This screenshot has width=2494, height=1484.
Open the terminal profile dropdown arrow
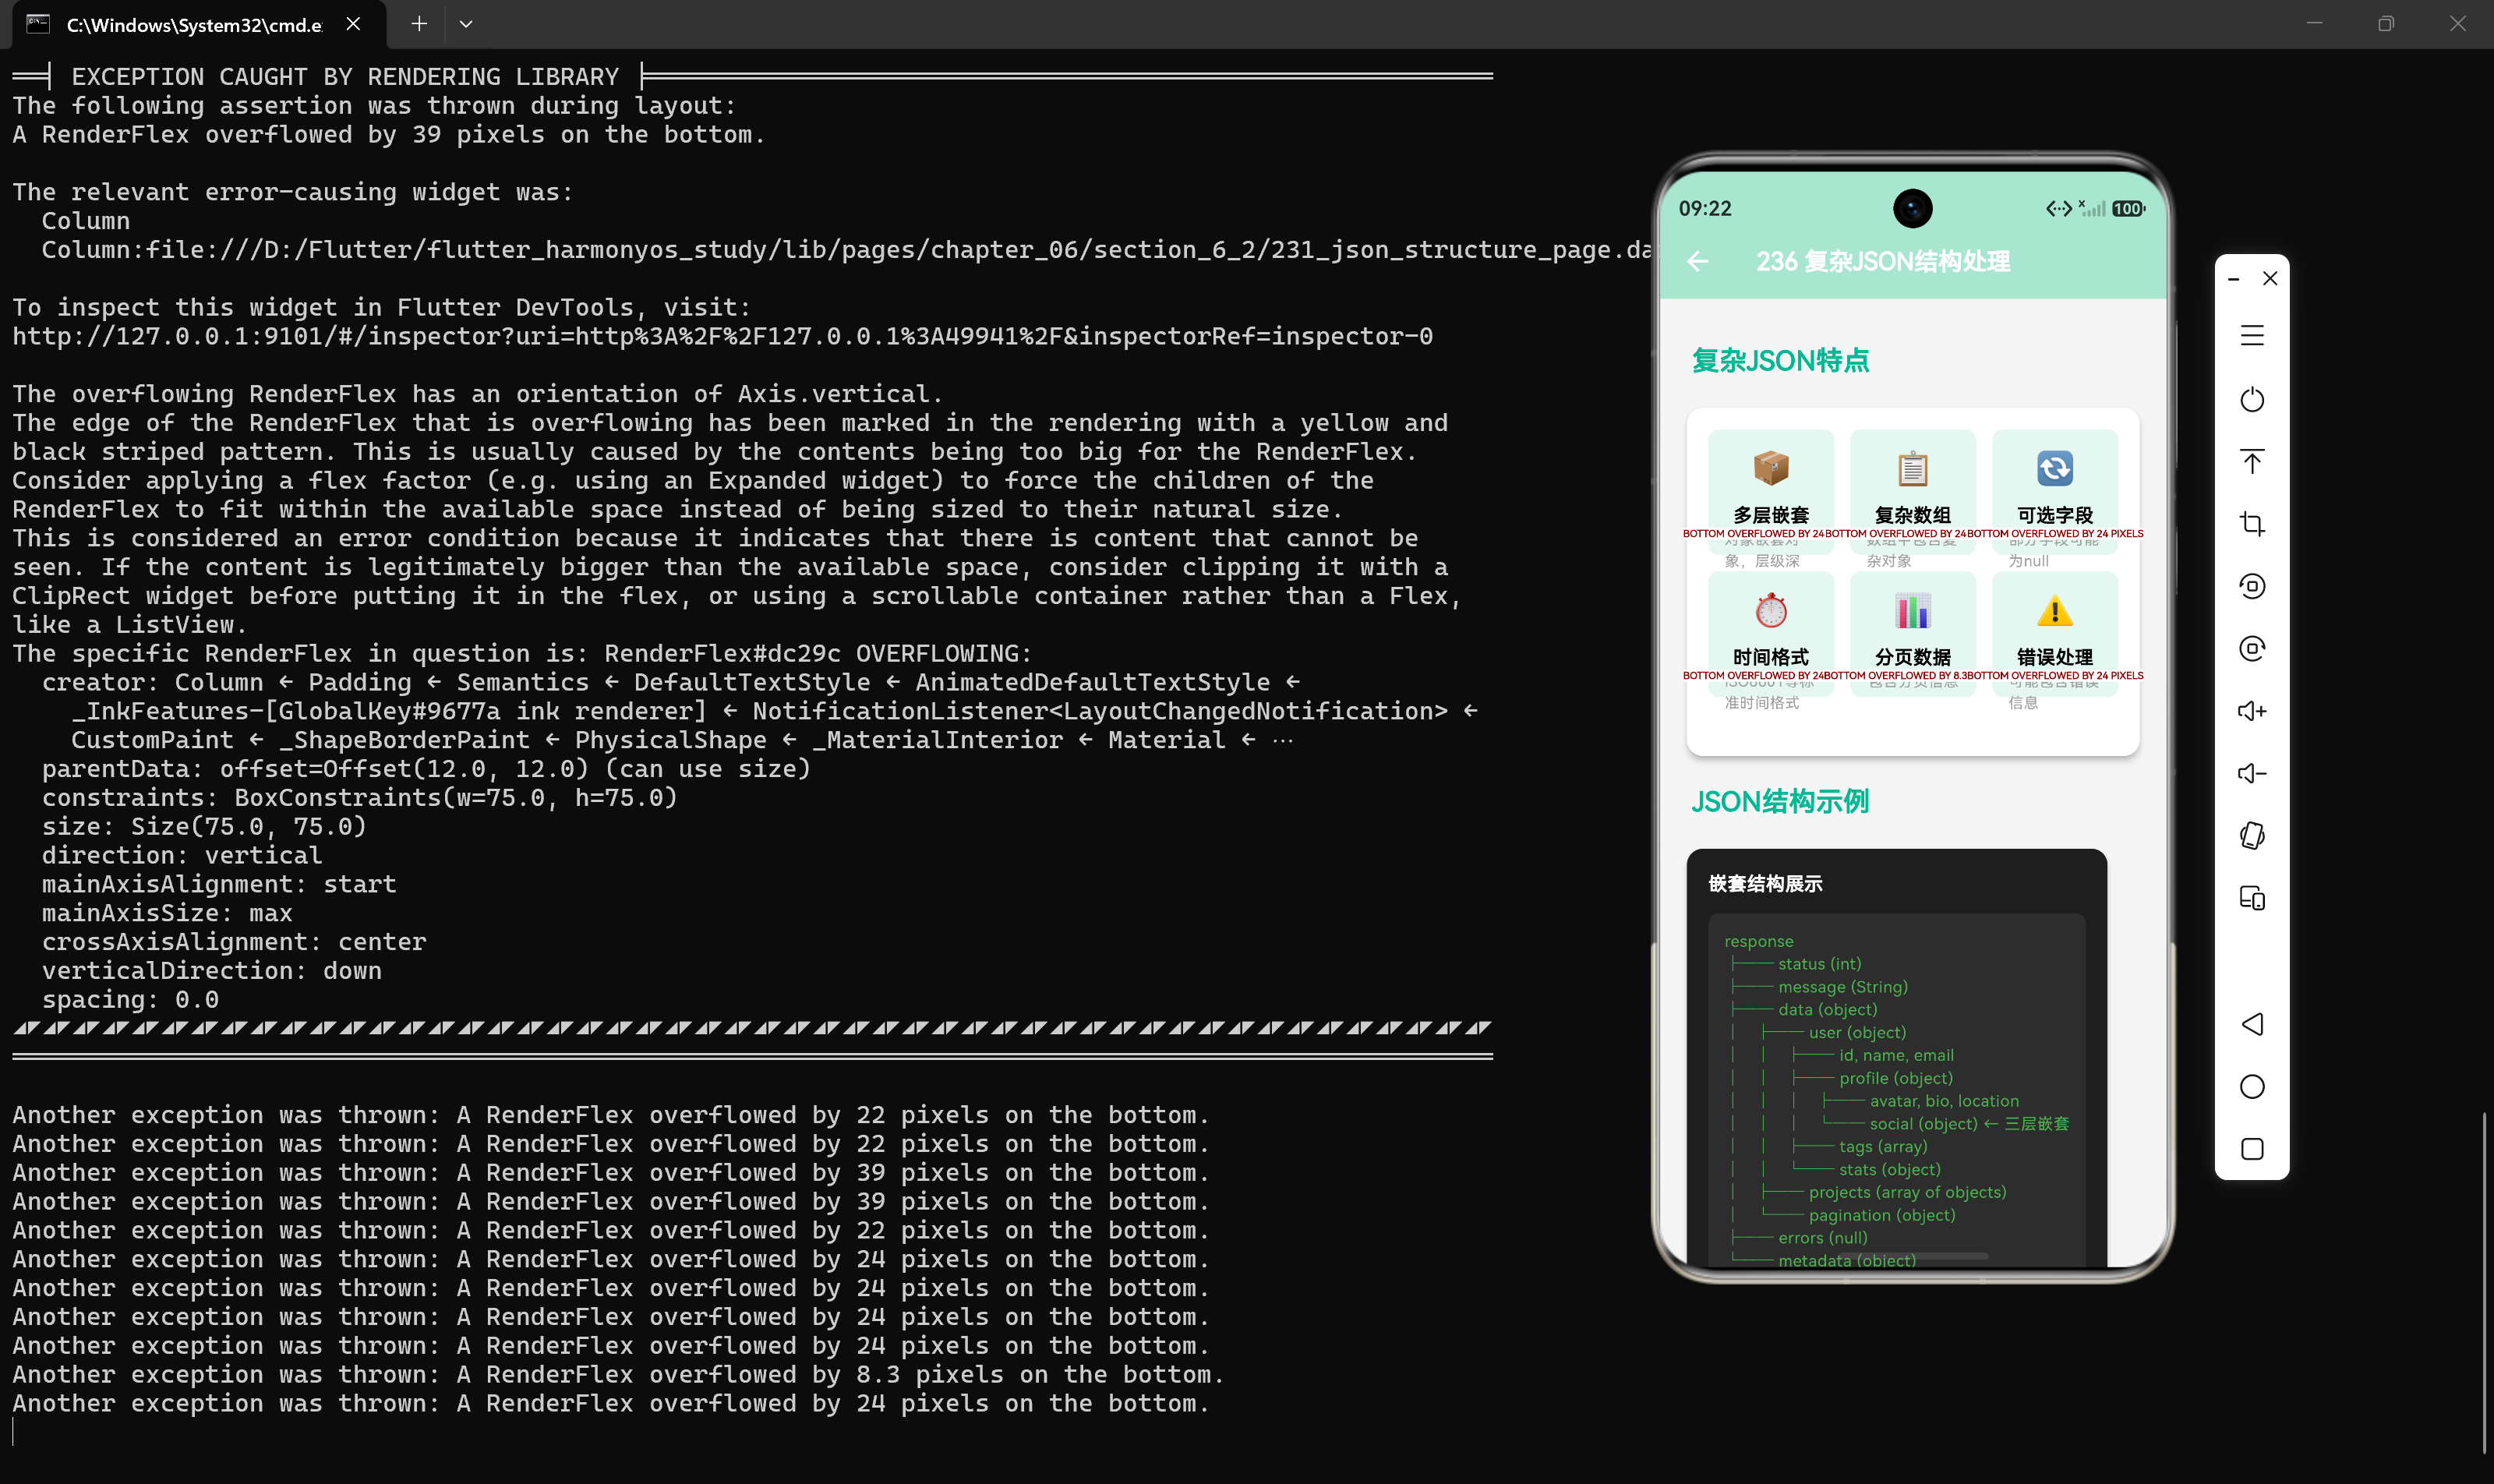466,24
